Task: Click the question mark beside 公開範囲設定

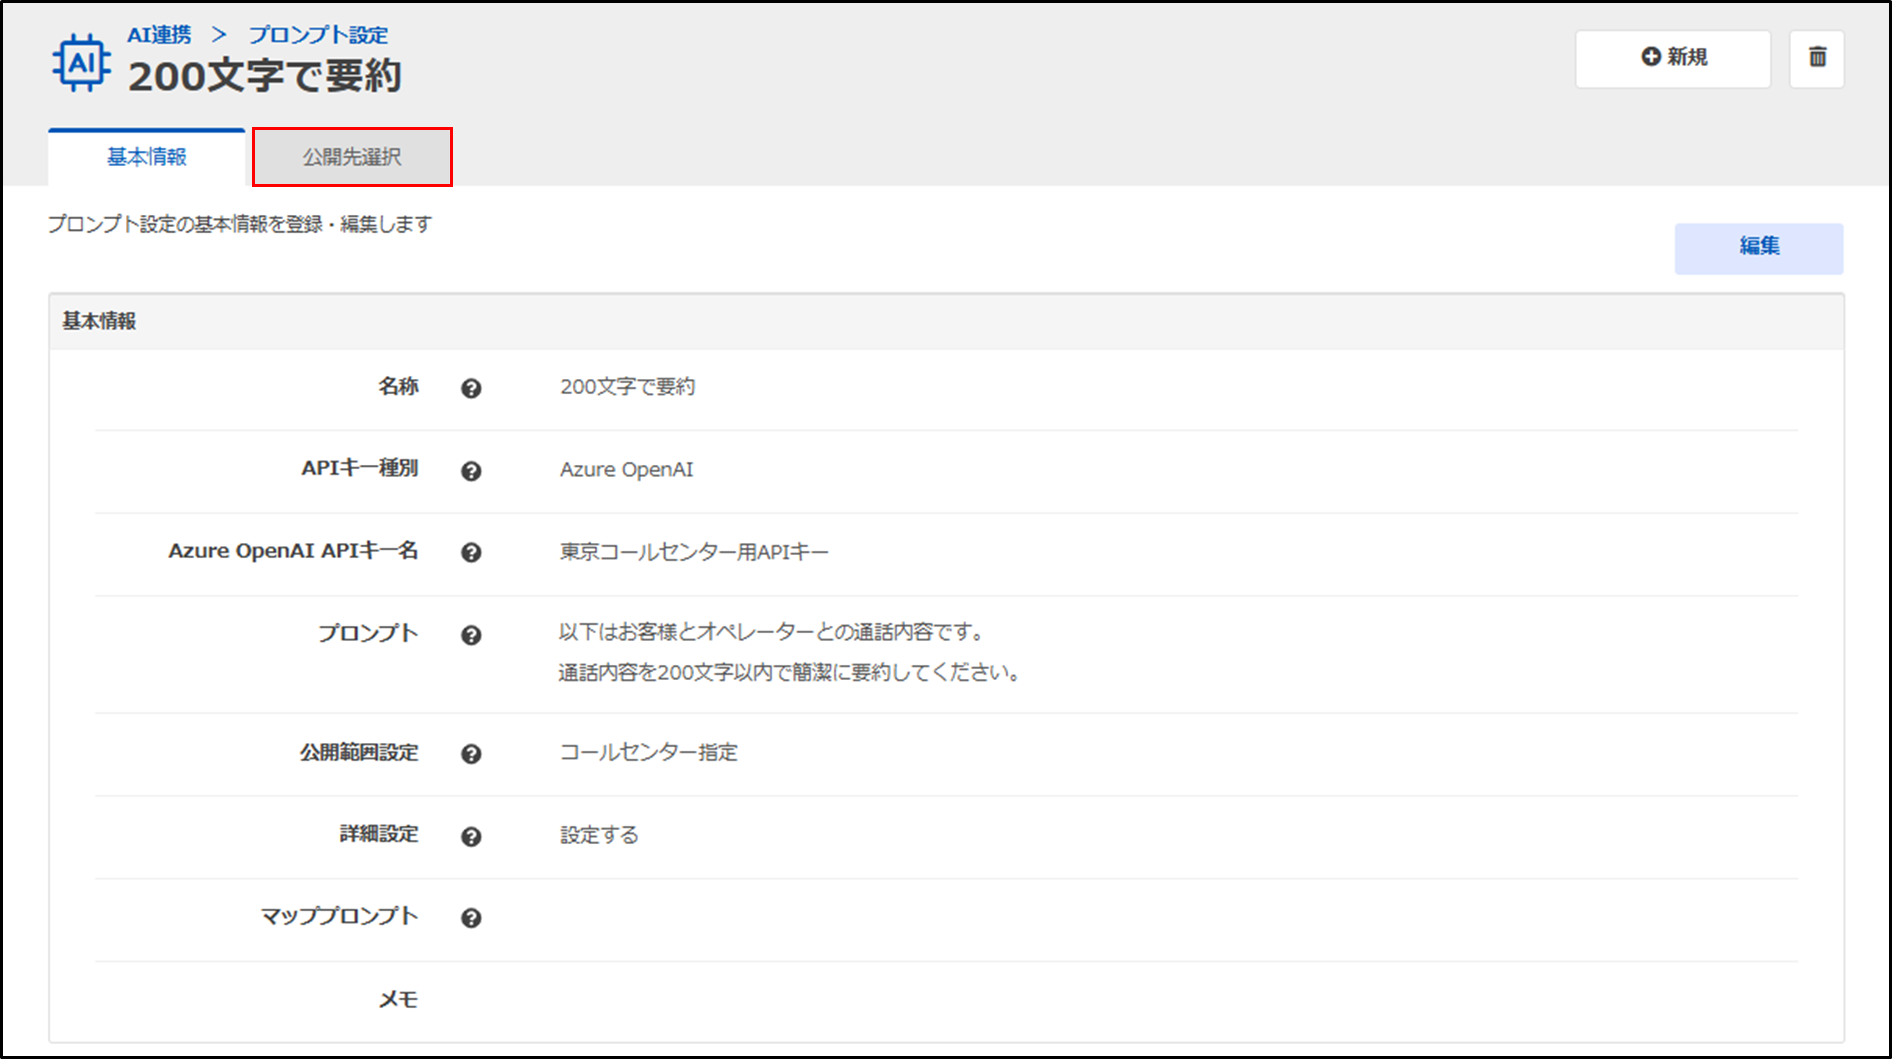Action: coord(471,754)
